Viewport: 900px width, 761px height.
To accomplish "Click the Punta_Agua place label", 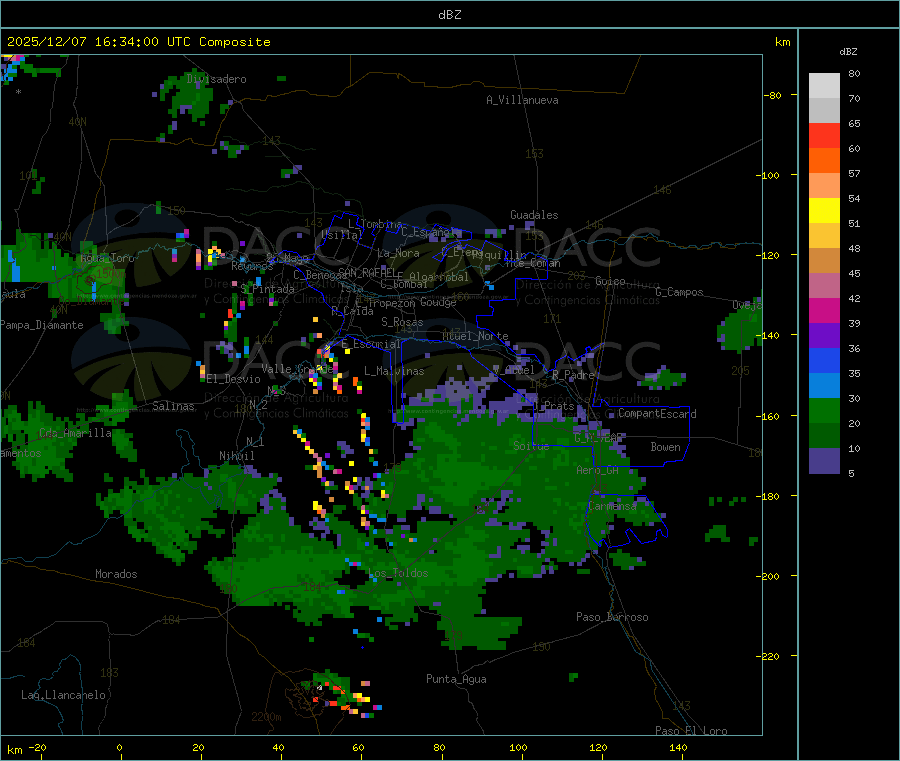I will [x=456, y=679].
